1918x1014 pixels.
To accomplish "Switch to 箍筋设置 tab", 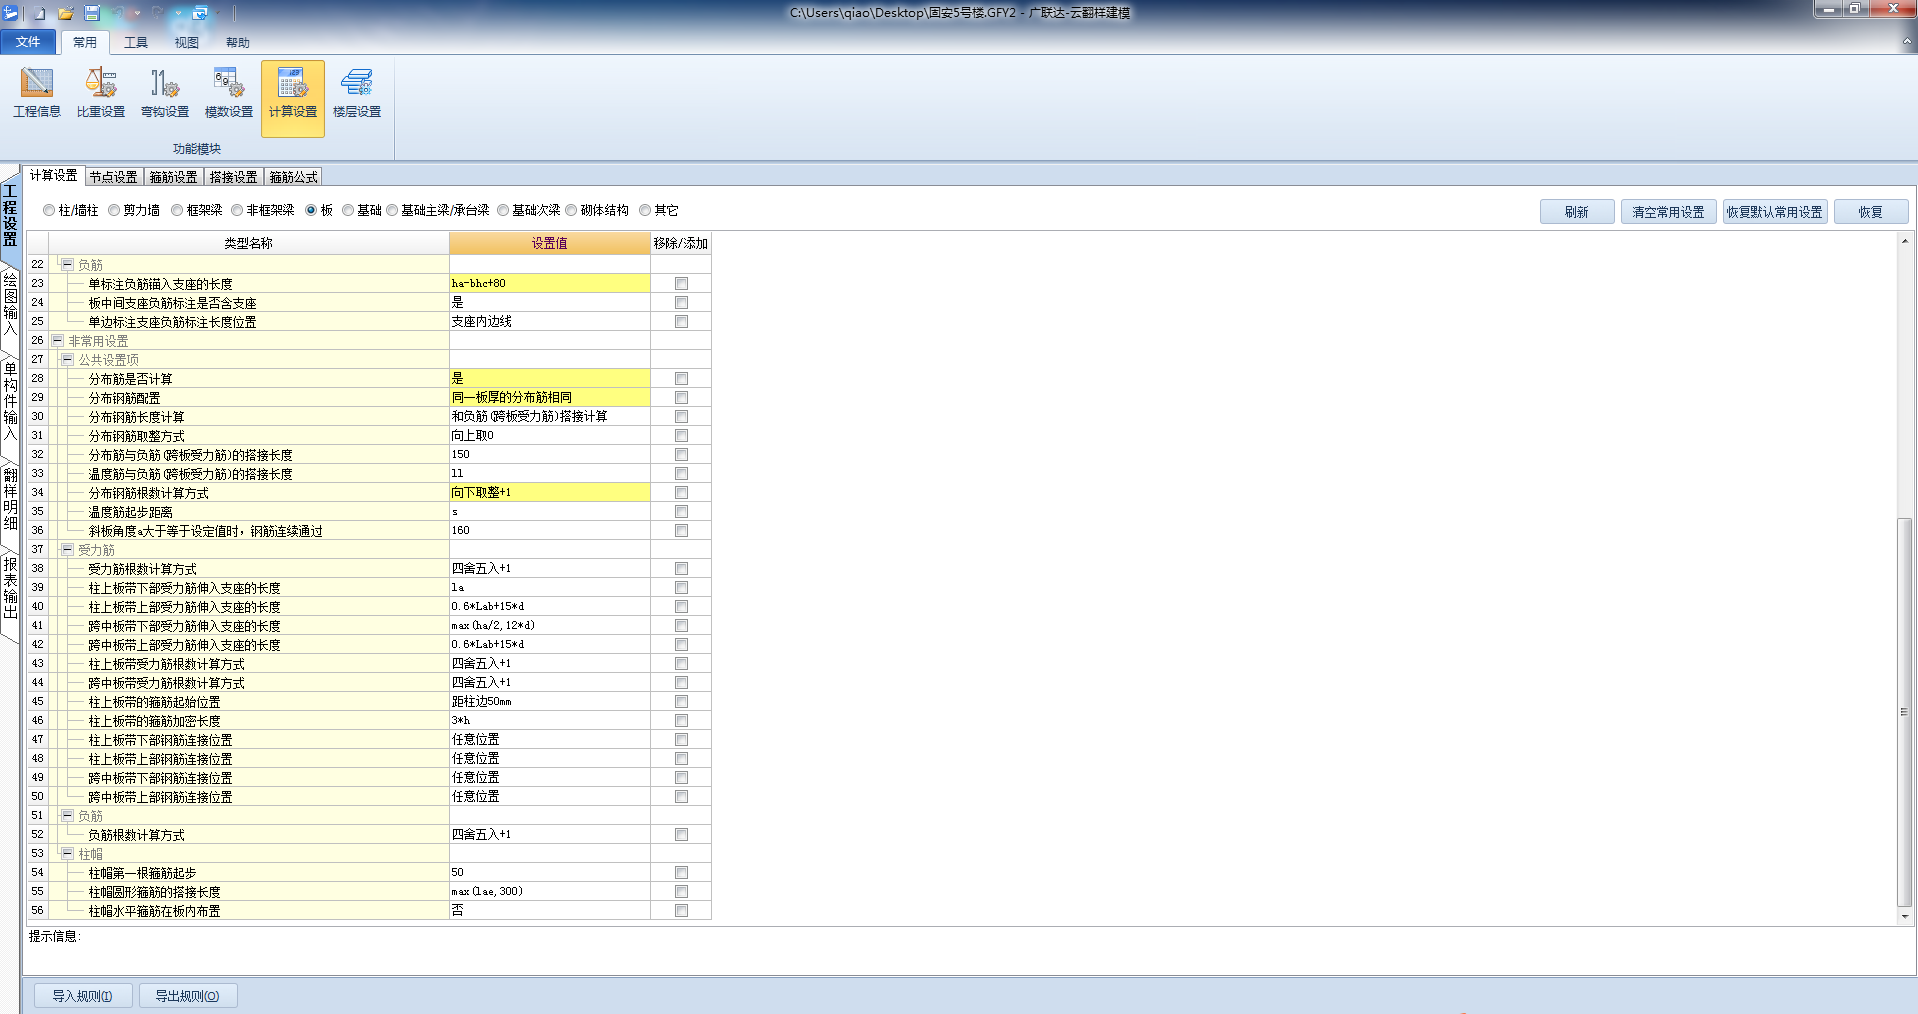I will click(173, 177).
